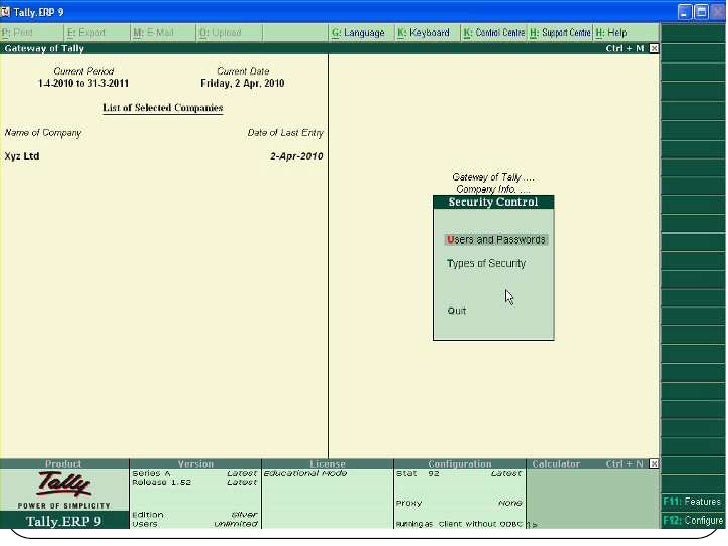Select Types of Security entry
Viewport: 728px width, 546px height.
pyautogui.click(x=486, y=264)
